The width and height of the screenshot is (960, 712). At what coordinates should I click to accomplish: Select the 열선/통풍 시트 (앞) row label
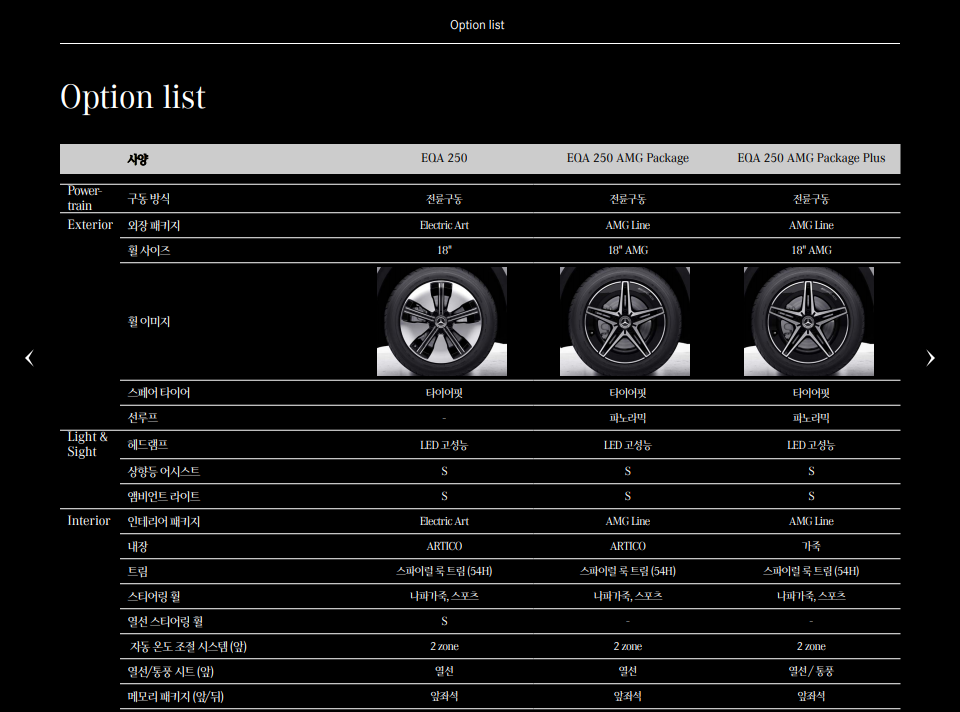pyautogui.click(x=171, y=672)
